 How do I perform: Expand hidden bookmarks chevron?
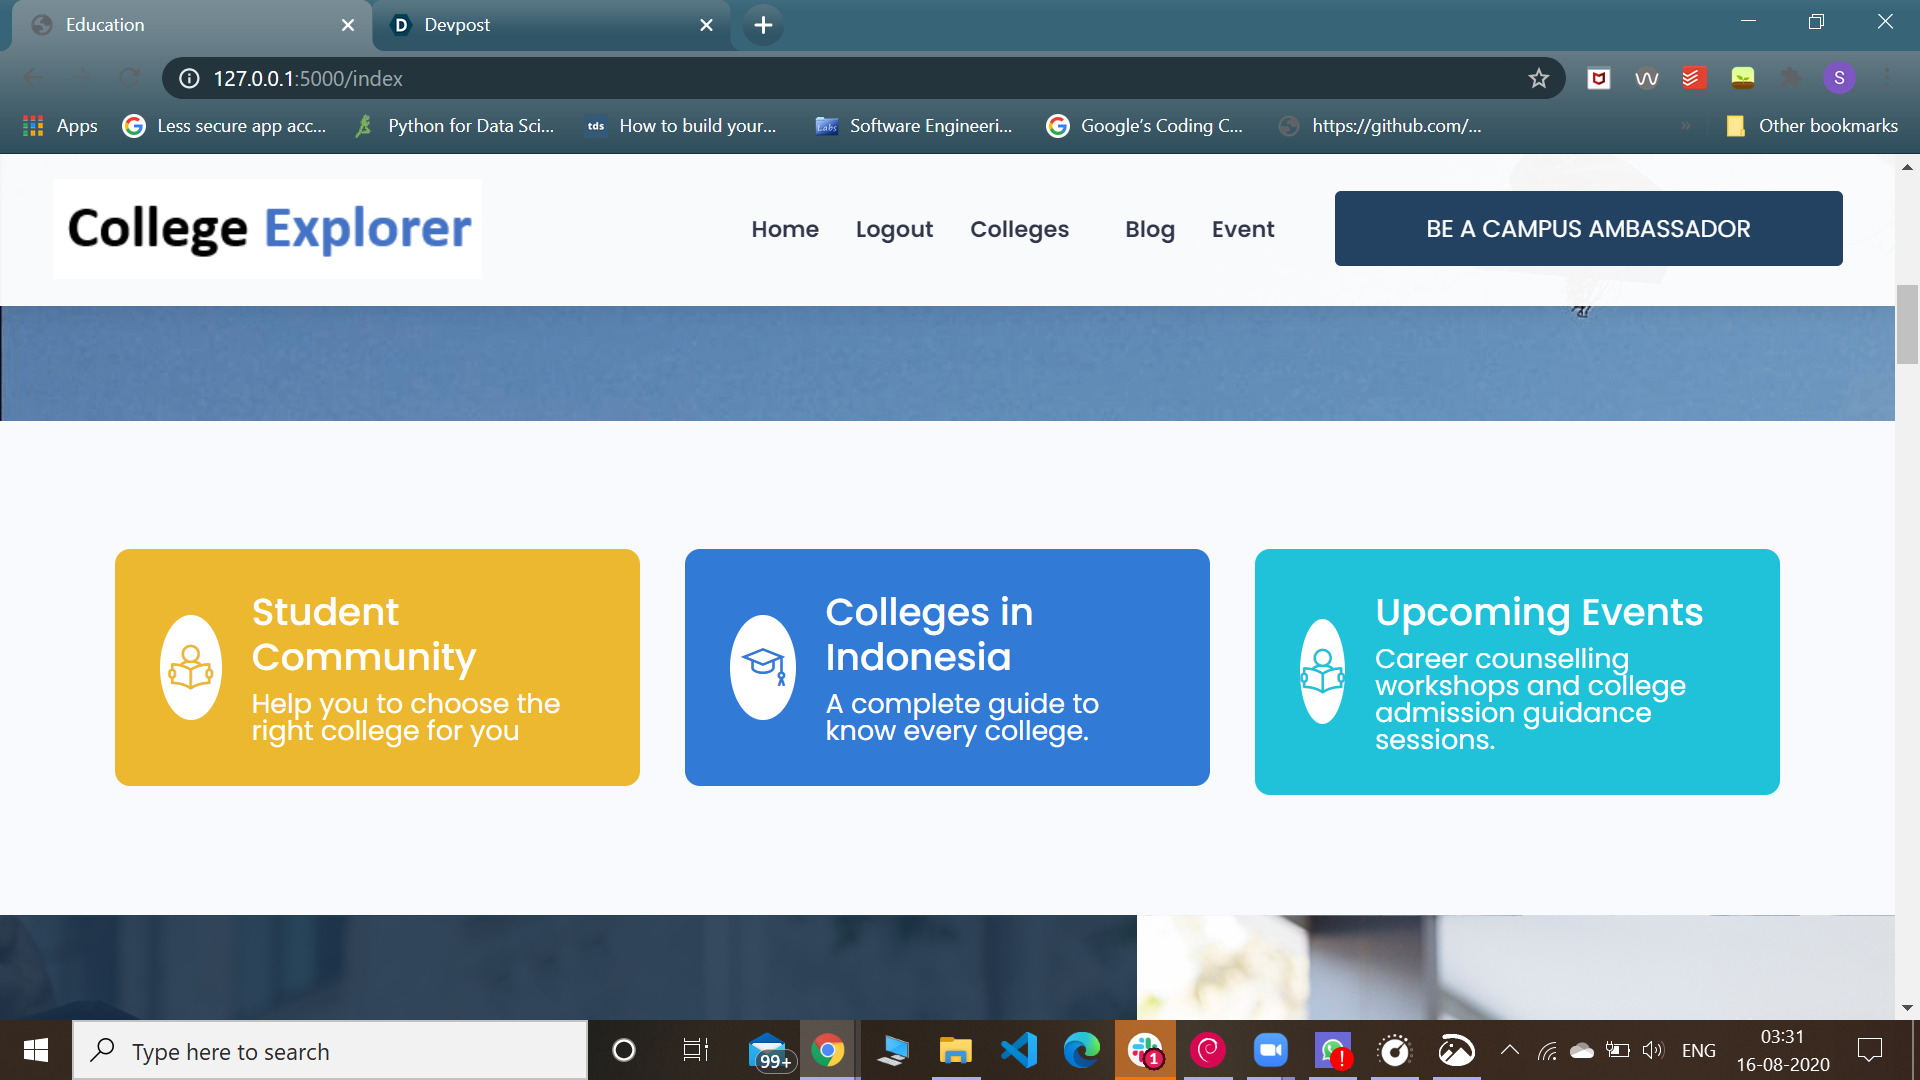[1686, 126]
